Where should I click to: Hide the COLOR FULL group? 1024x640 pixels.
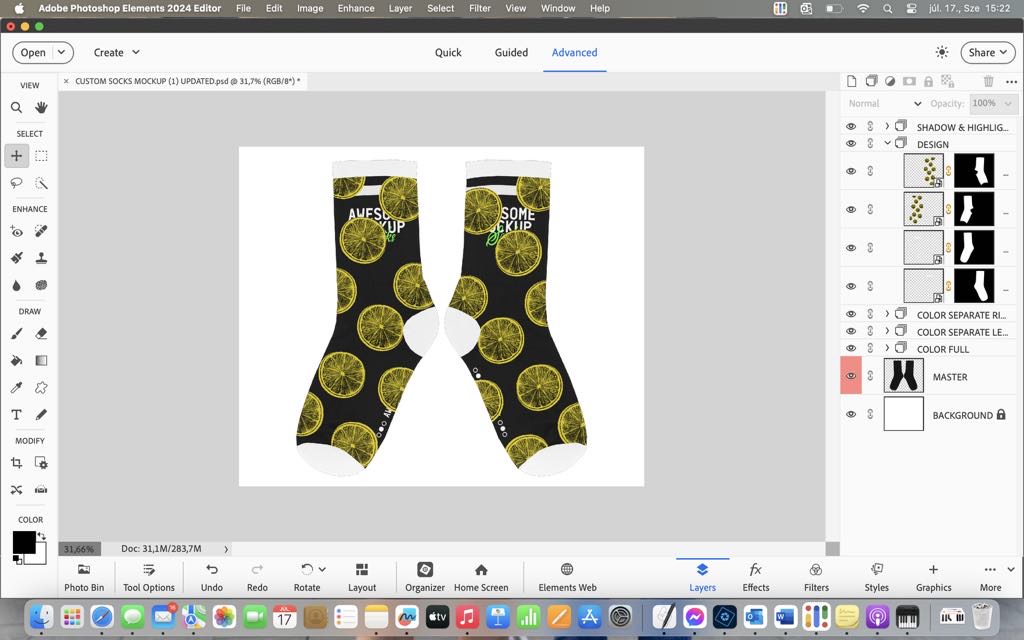[851, 348]
